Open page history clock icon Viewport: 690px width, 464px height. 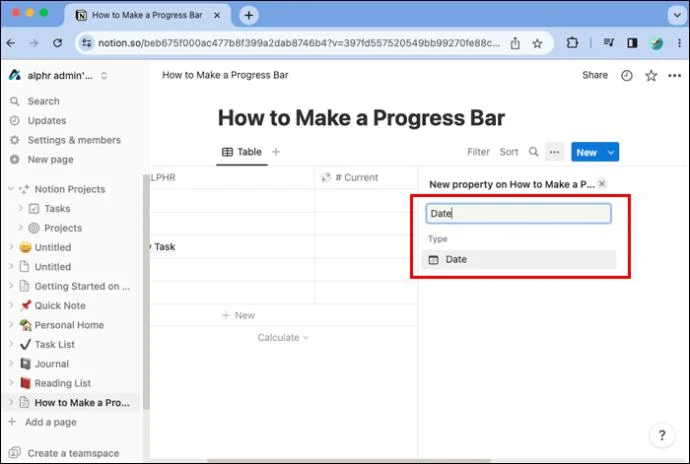click(x=627, y=76)
